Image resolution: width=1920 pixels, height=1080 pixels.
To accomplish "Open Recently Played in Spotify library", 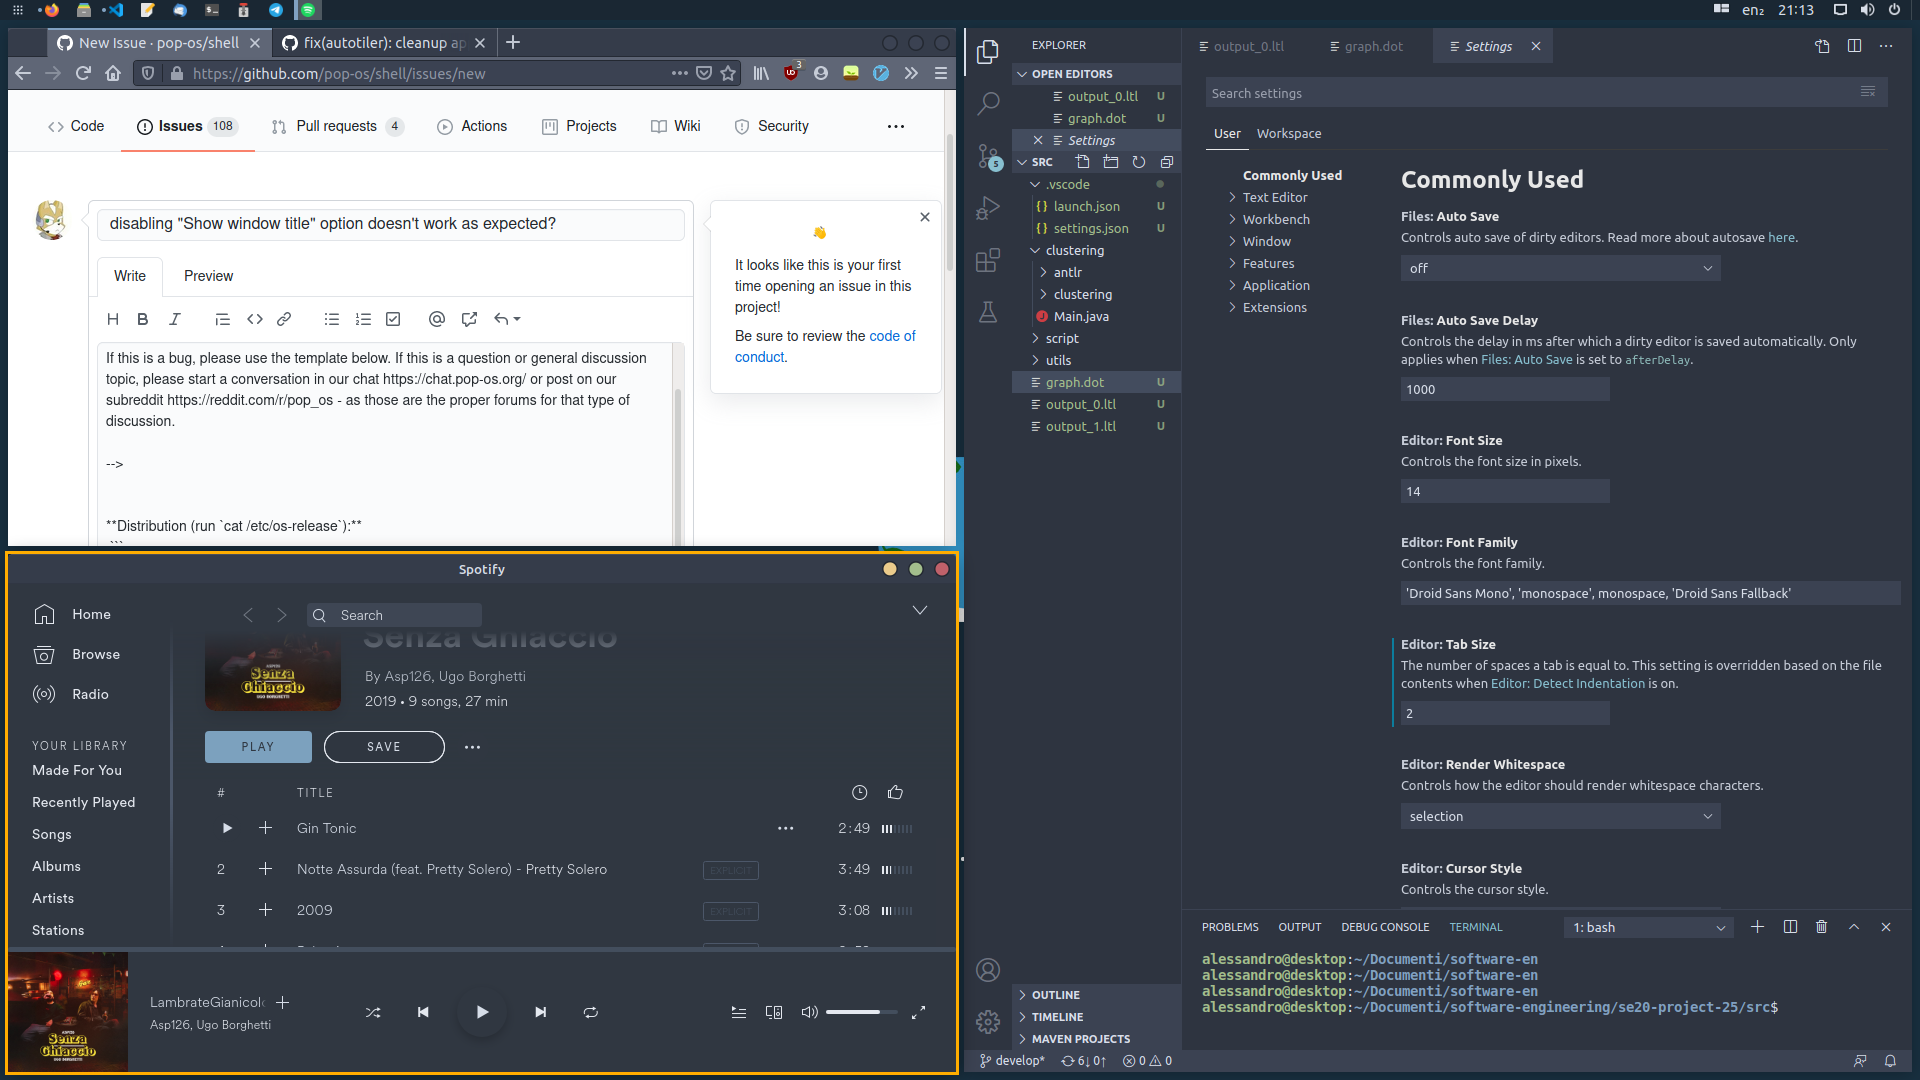I will pos(83,802).
